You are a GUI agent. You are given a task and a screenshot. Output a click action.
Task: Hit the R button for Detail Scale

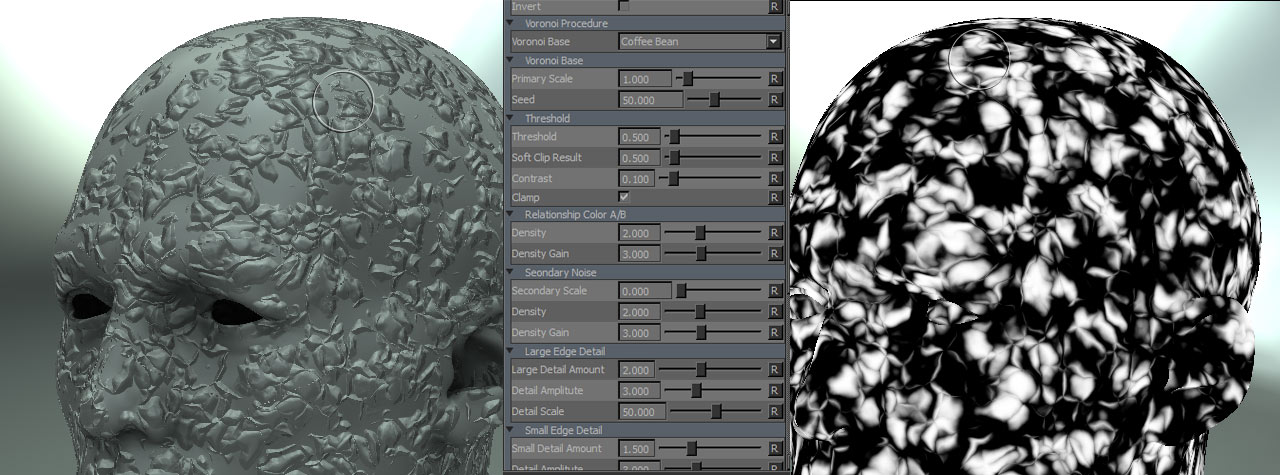pyautogui.click(x=774, y=412)
